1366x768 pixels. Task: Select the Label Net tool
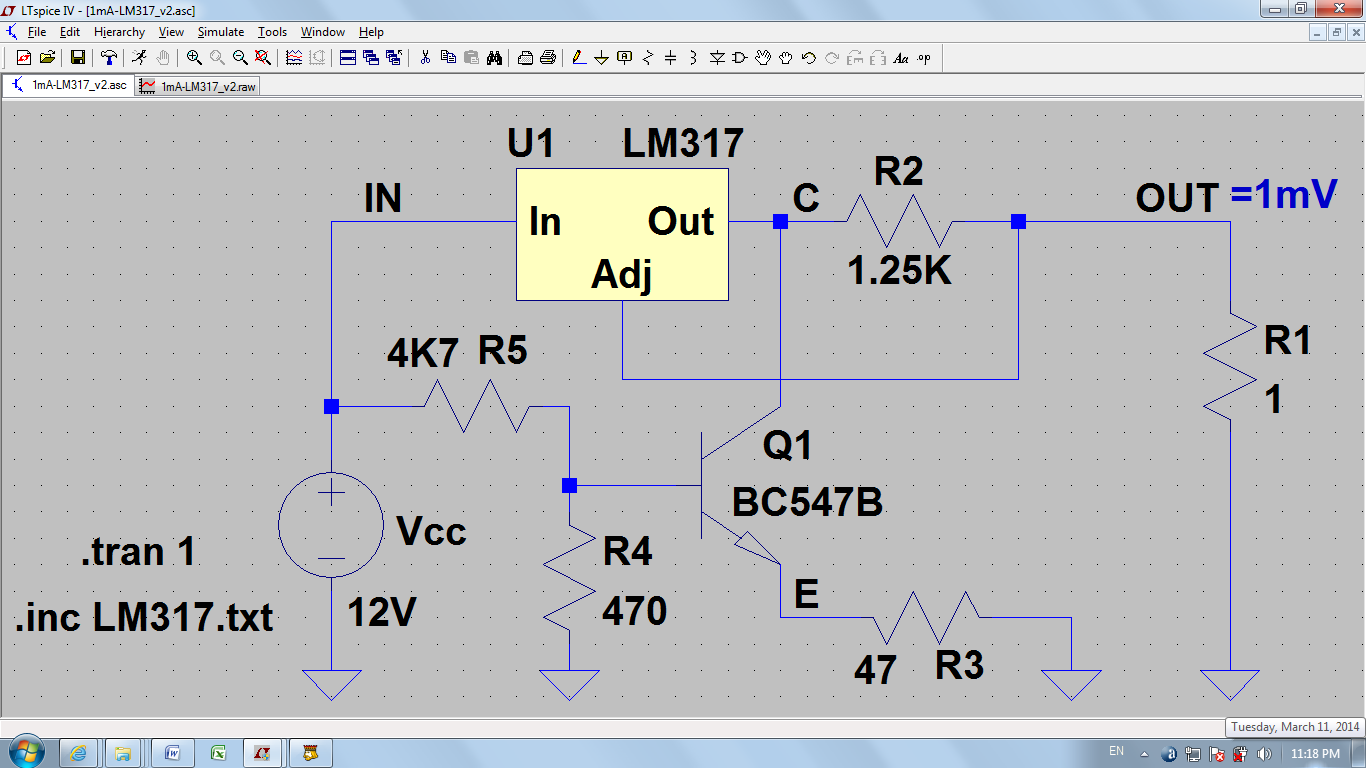point(625,58)
